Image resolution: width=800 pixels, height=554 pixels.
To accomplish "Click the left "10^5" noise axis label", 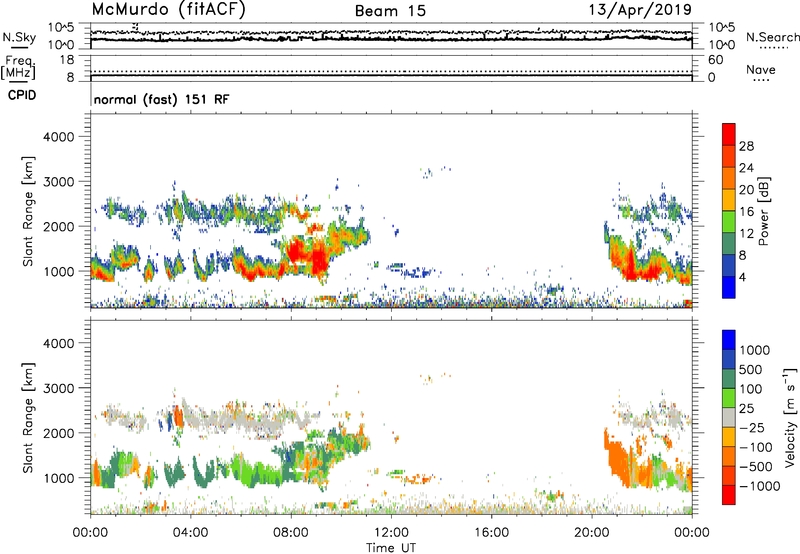I will point(61,27).
